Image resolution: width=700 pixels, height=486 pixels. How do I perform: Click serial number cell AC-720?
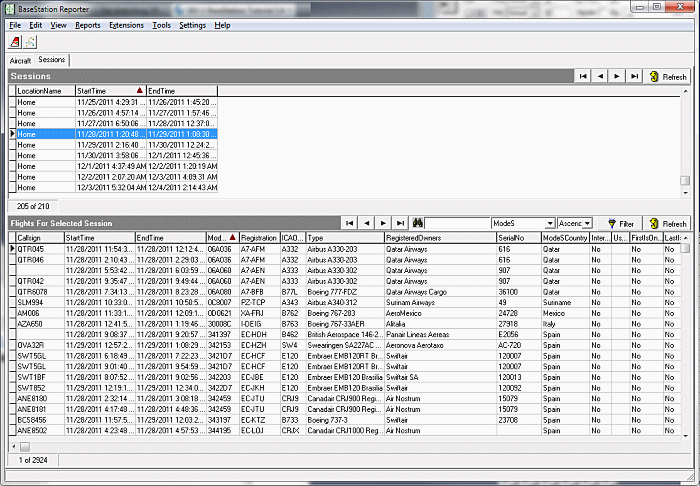(x=519, y=345)
